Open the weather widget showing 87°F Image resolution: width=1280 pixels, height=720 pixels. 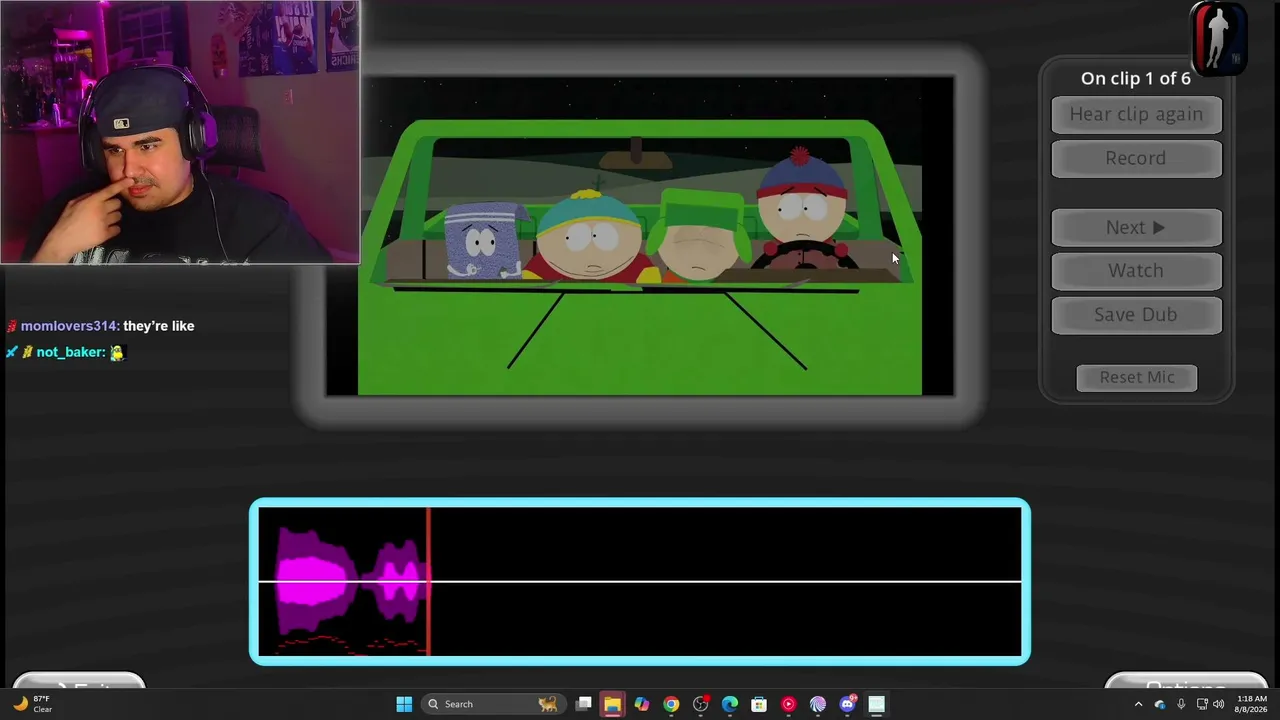[32, 704]
